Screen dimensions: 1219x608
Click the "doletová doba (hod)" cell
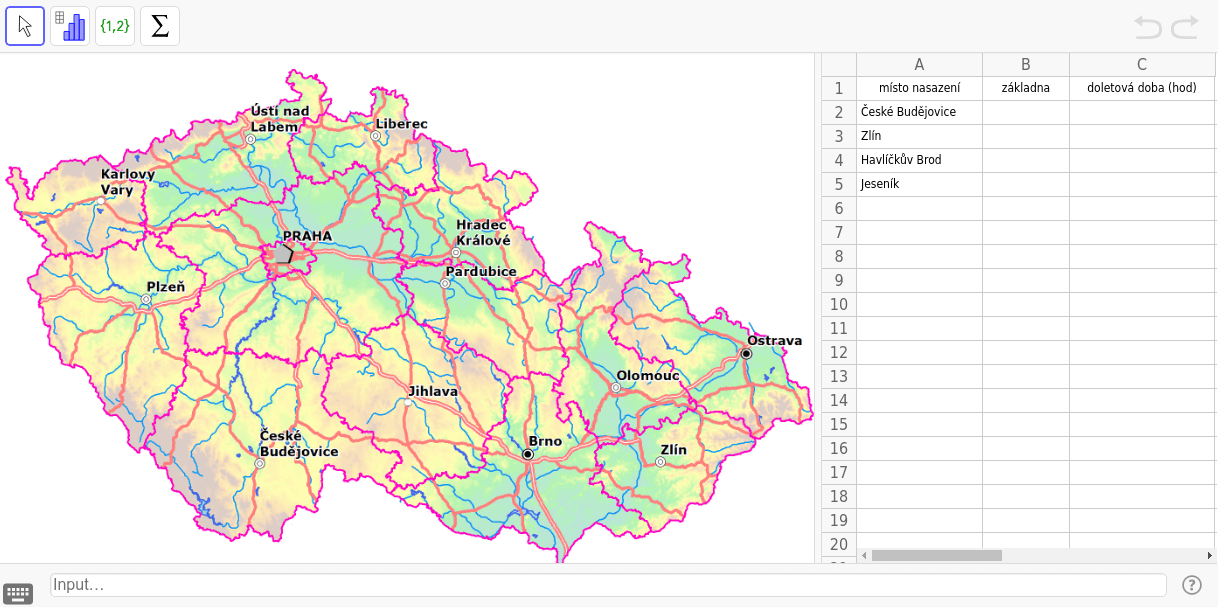click(x=1141, y=88)
